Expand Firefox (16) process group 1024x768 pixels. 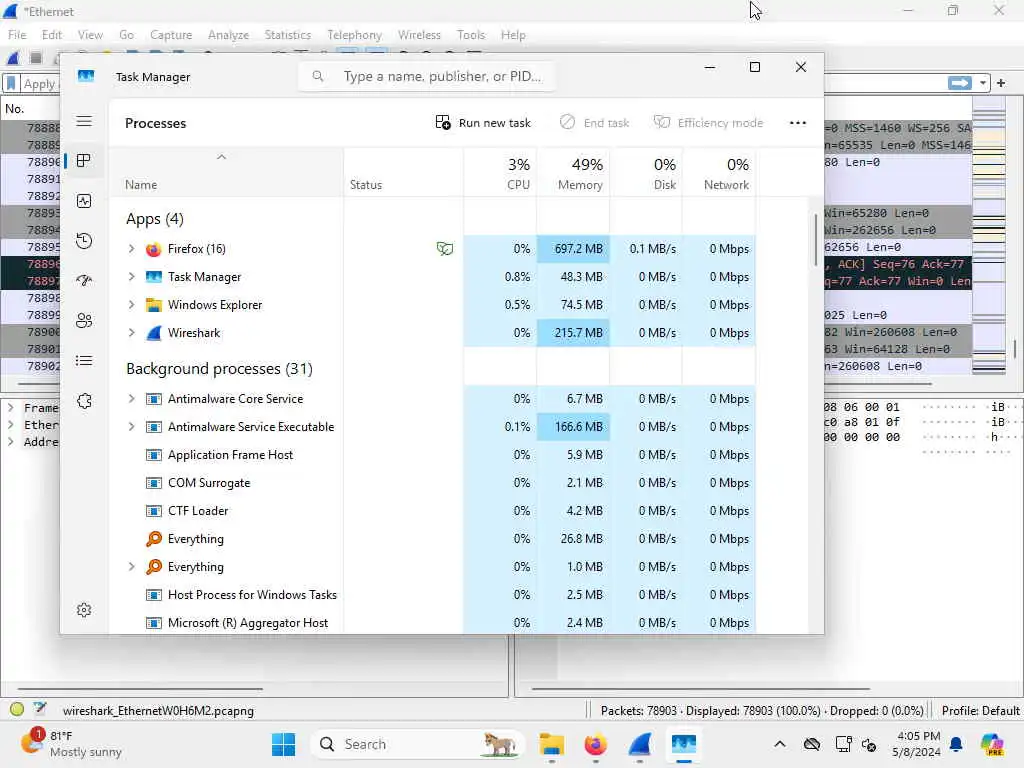[x=131, y=249]
